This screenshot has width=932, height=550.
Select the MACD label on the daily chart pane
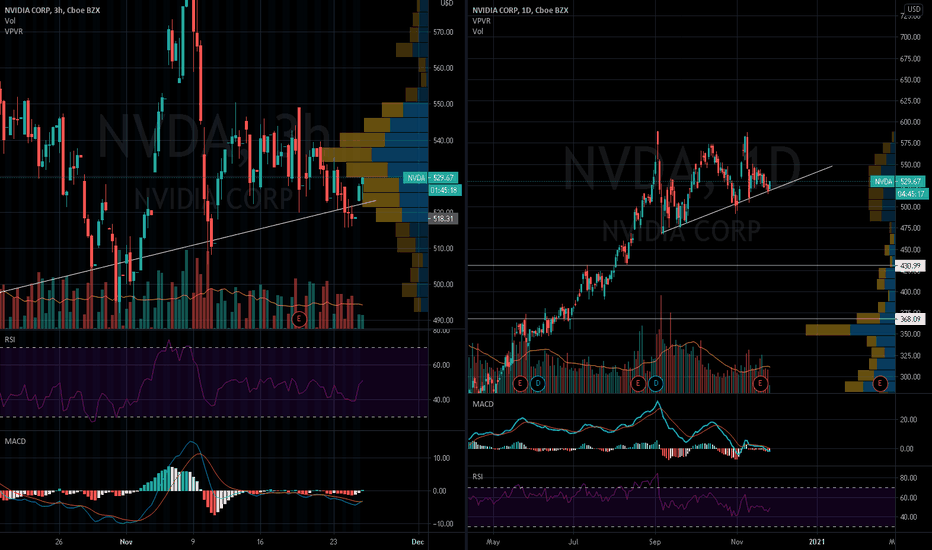pos(483,404)
